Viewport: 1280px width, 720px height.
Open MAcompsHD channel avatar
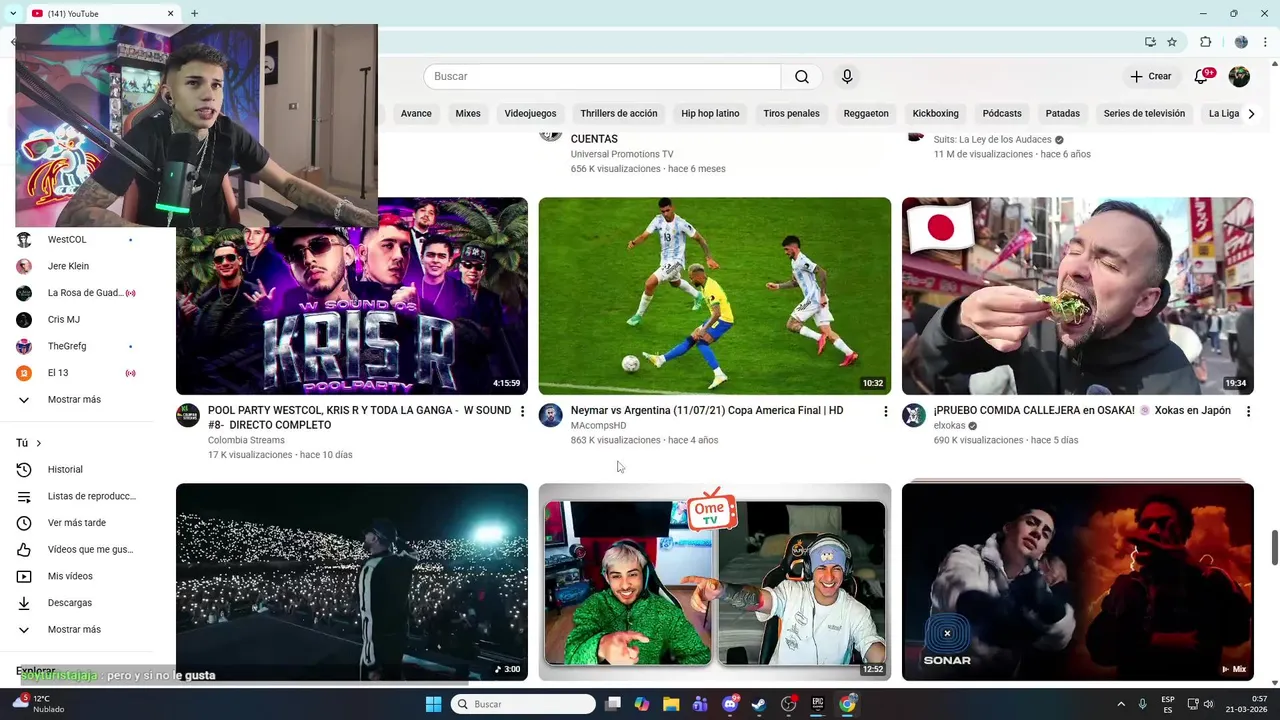(551, 416)
